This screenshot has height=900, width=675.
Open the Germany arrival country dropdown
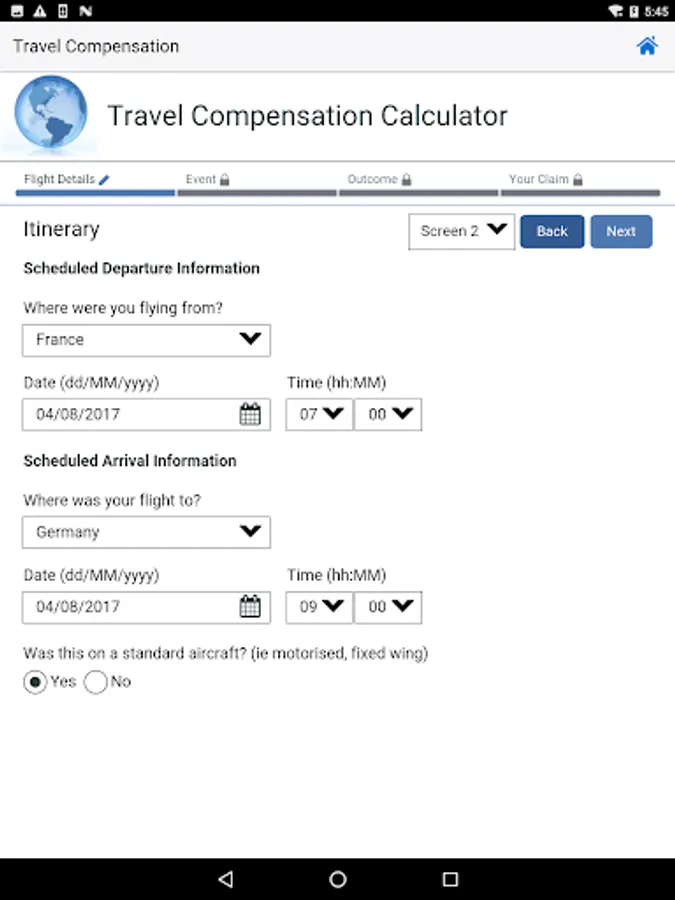[146, 532]
